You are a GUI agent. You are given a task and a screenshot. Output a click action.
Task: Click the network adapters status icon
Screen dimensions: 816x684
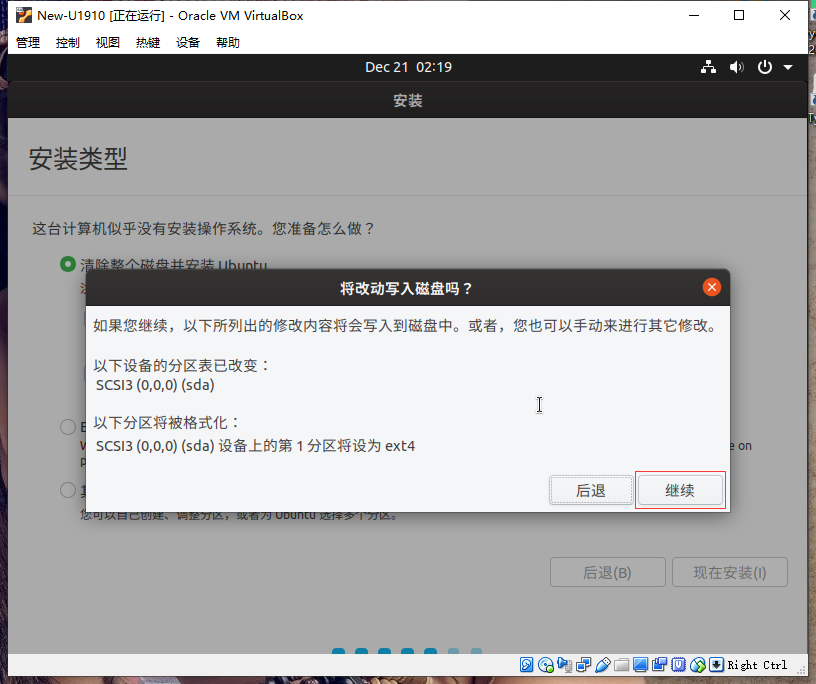pyautogui.click(x=583, y=665)
